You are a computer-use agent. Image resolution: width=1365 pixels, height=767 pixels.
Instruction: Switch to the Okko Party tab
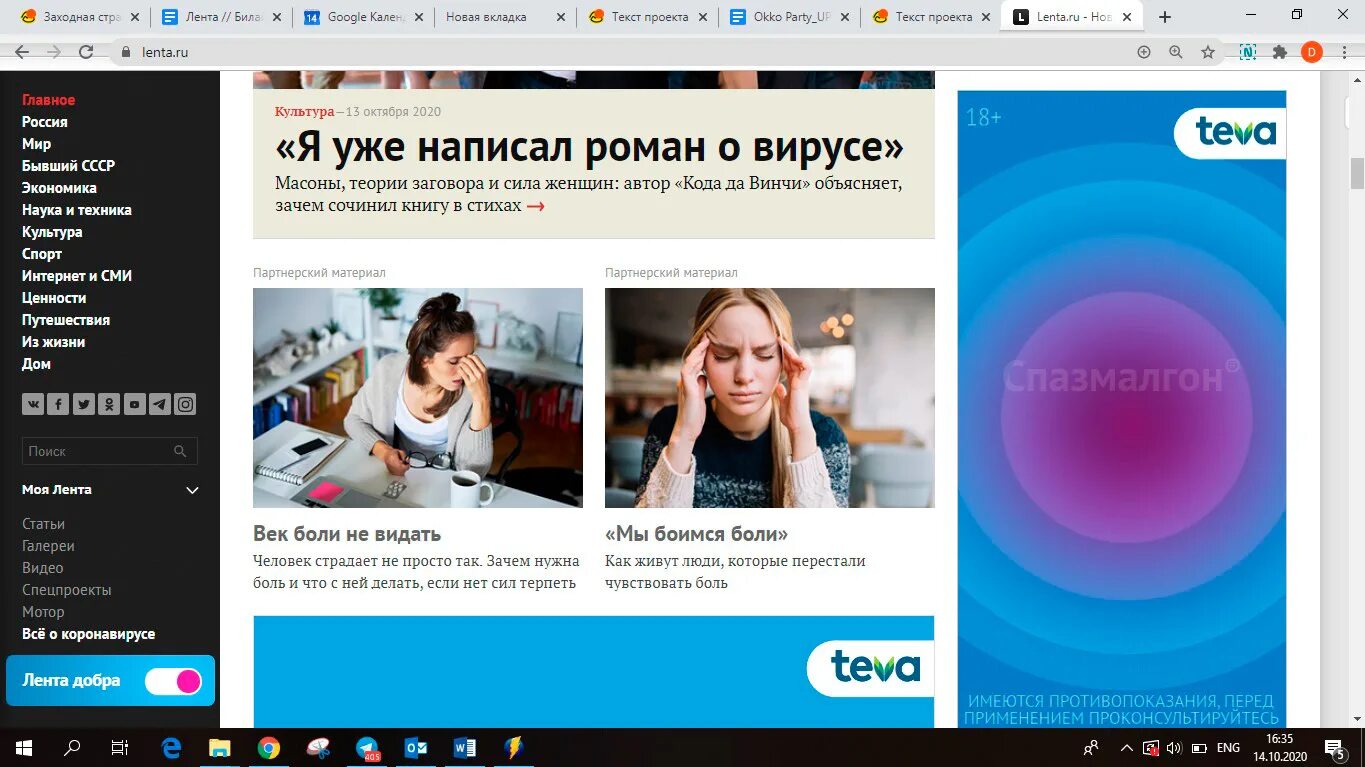pyautogui.click(x=790, y=17)
